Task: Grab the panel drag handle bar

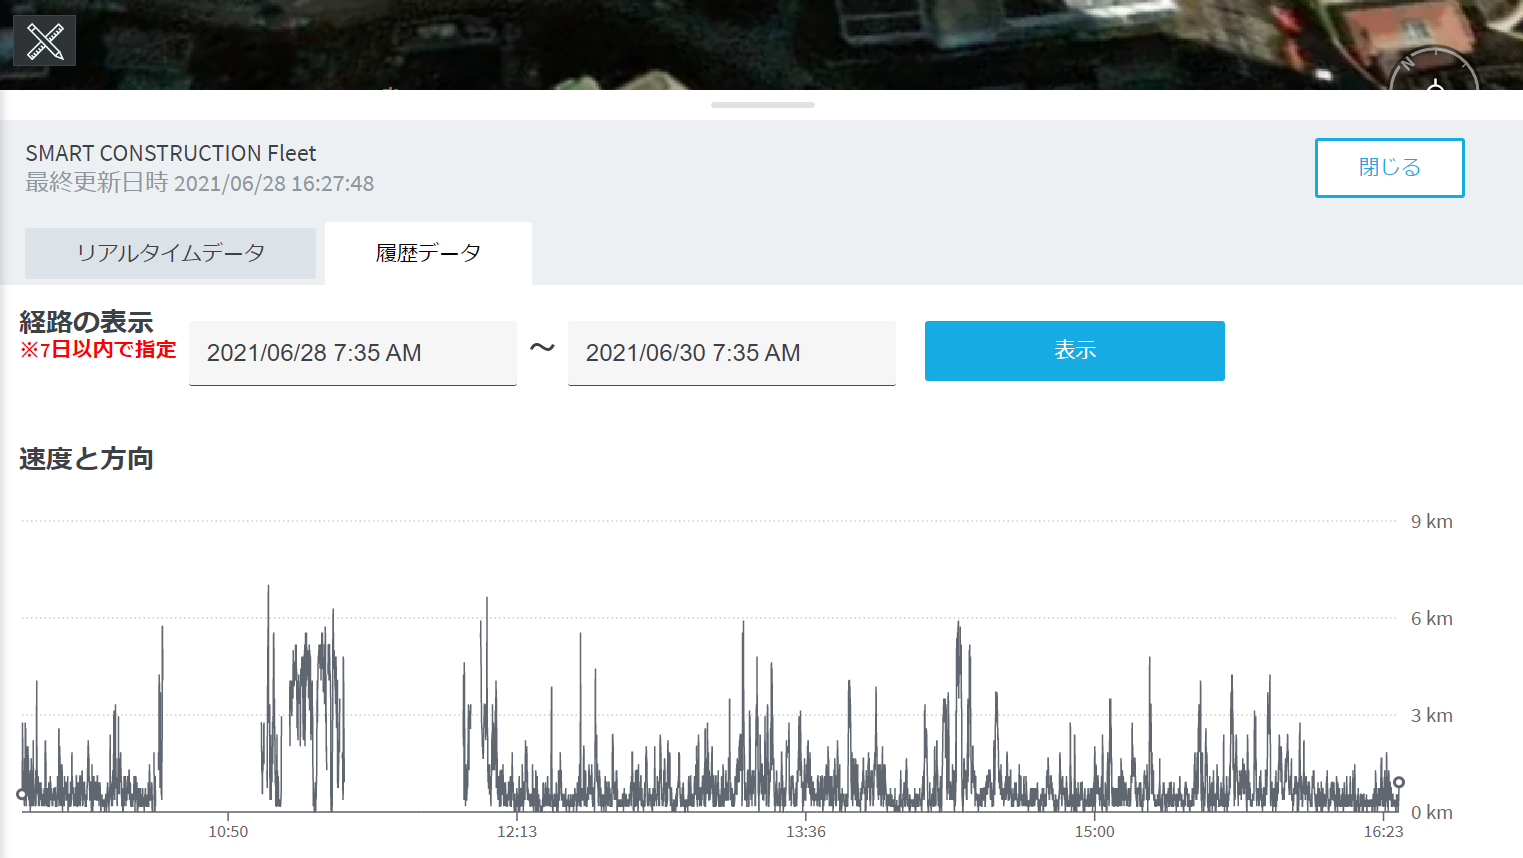Action: (x=762, y=105)
